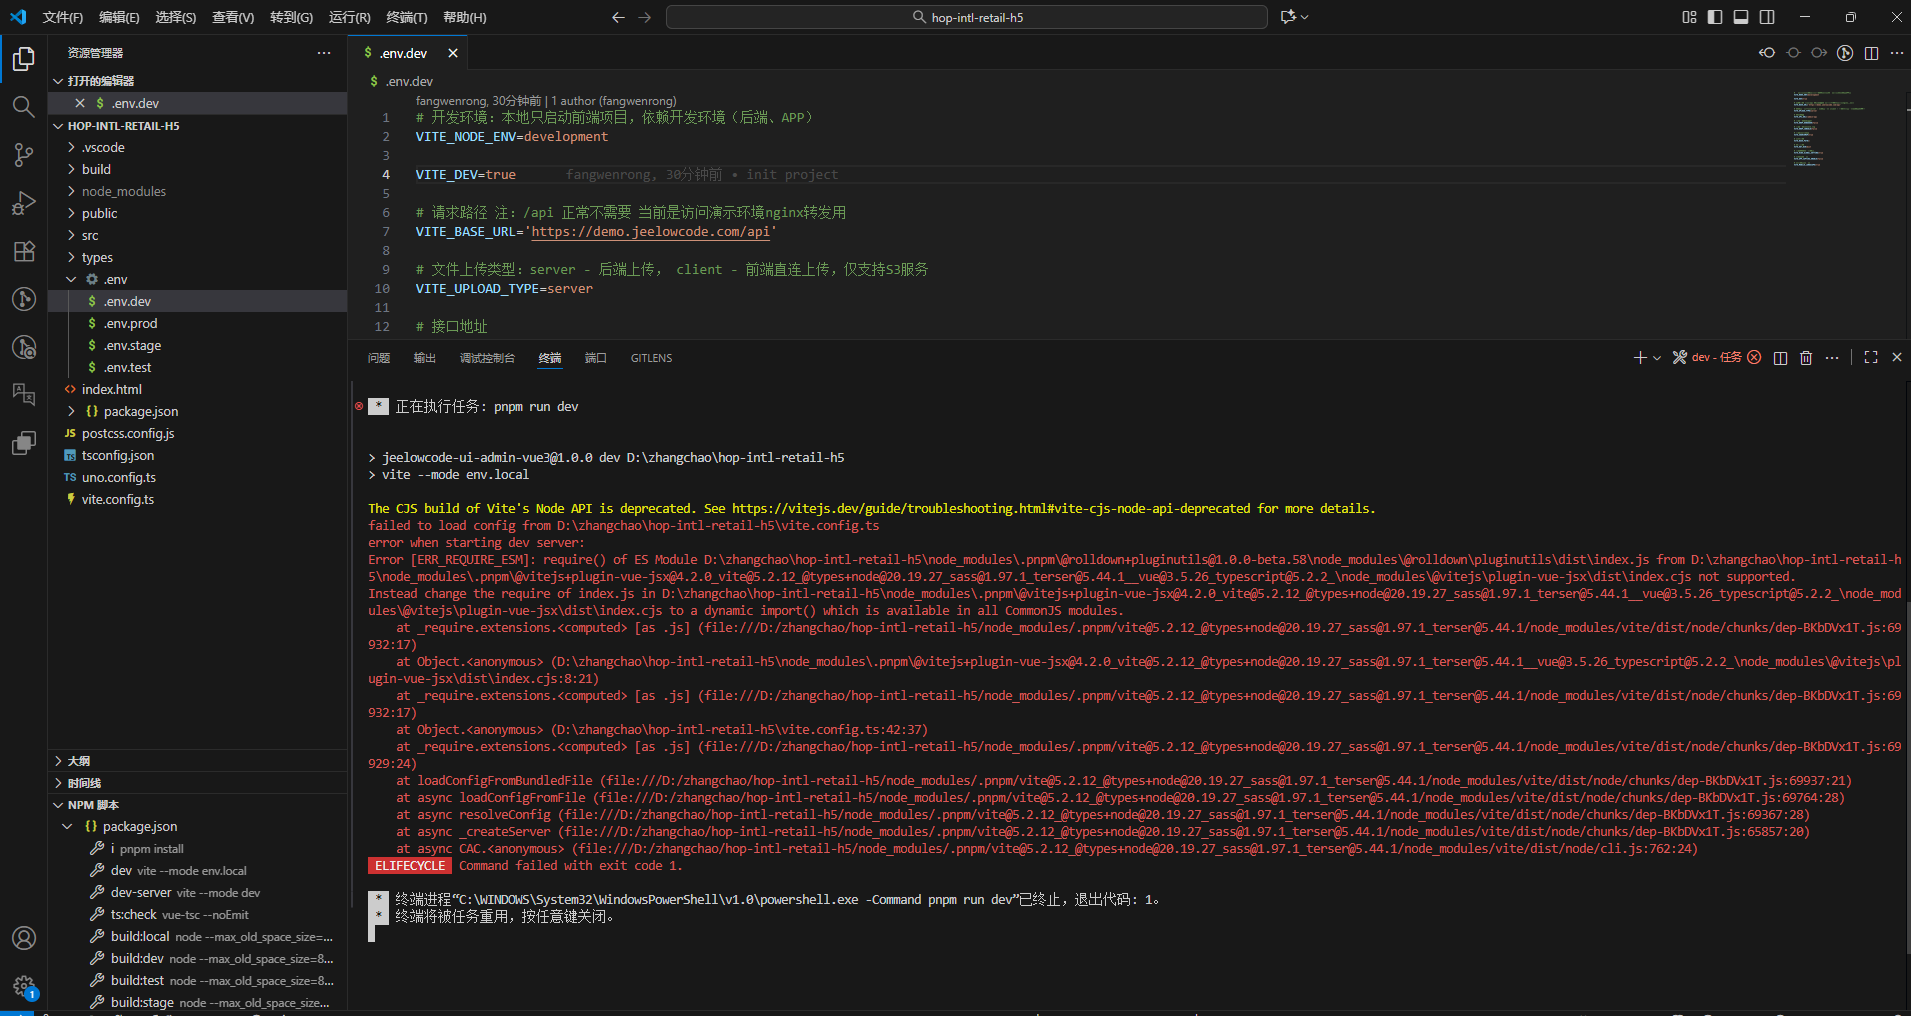Open the new terminal launch profile dropdown

1657,358
